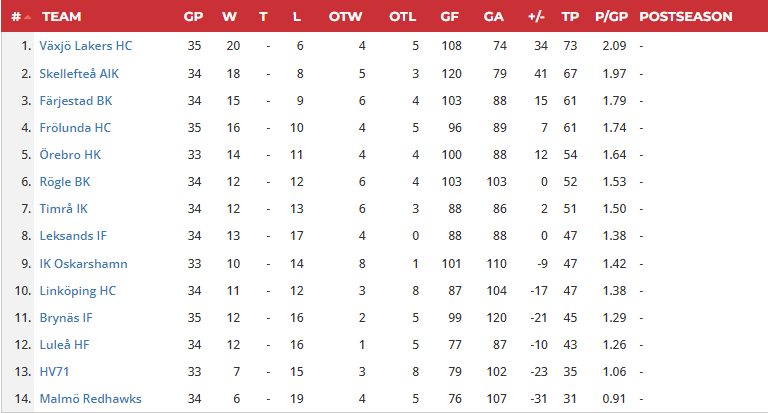Viewport: 768px width, 413px height.
Task: Click the Luleå HF team name
Action: [66, 344]
